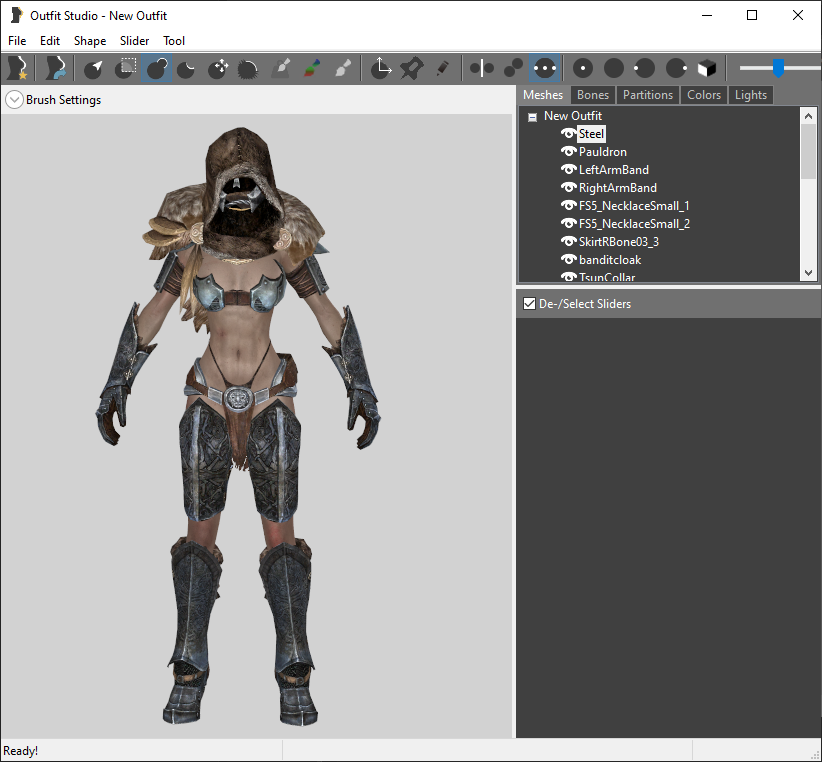
Task: Click mesh list scrollbar up arrow
Action: pyautogui.click(x=808, y=116)
